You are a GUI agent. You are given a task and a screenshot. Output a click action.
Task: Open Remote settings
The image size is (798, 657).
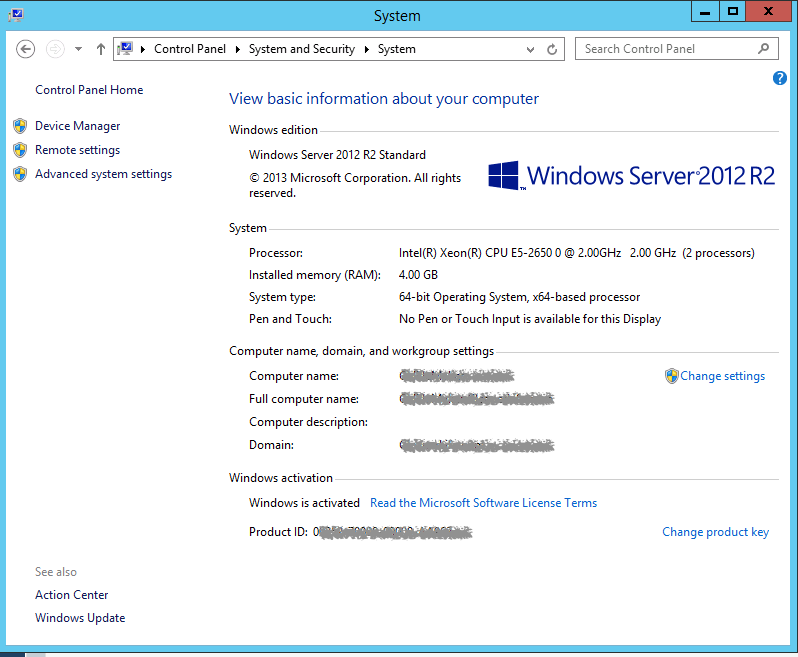coord(77,150)
